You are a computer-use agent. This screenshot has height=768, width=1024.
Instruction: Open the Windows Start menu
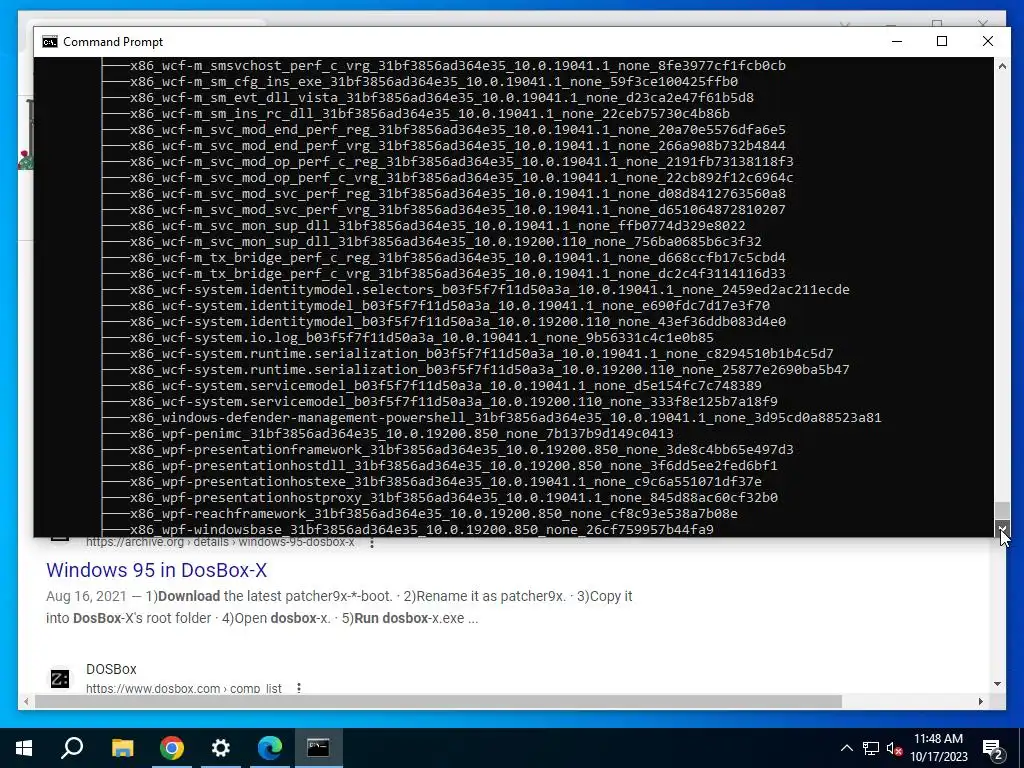click(24, 748)
